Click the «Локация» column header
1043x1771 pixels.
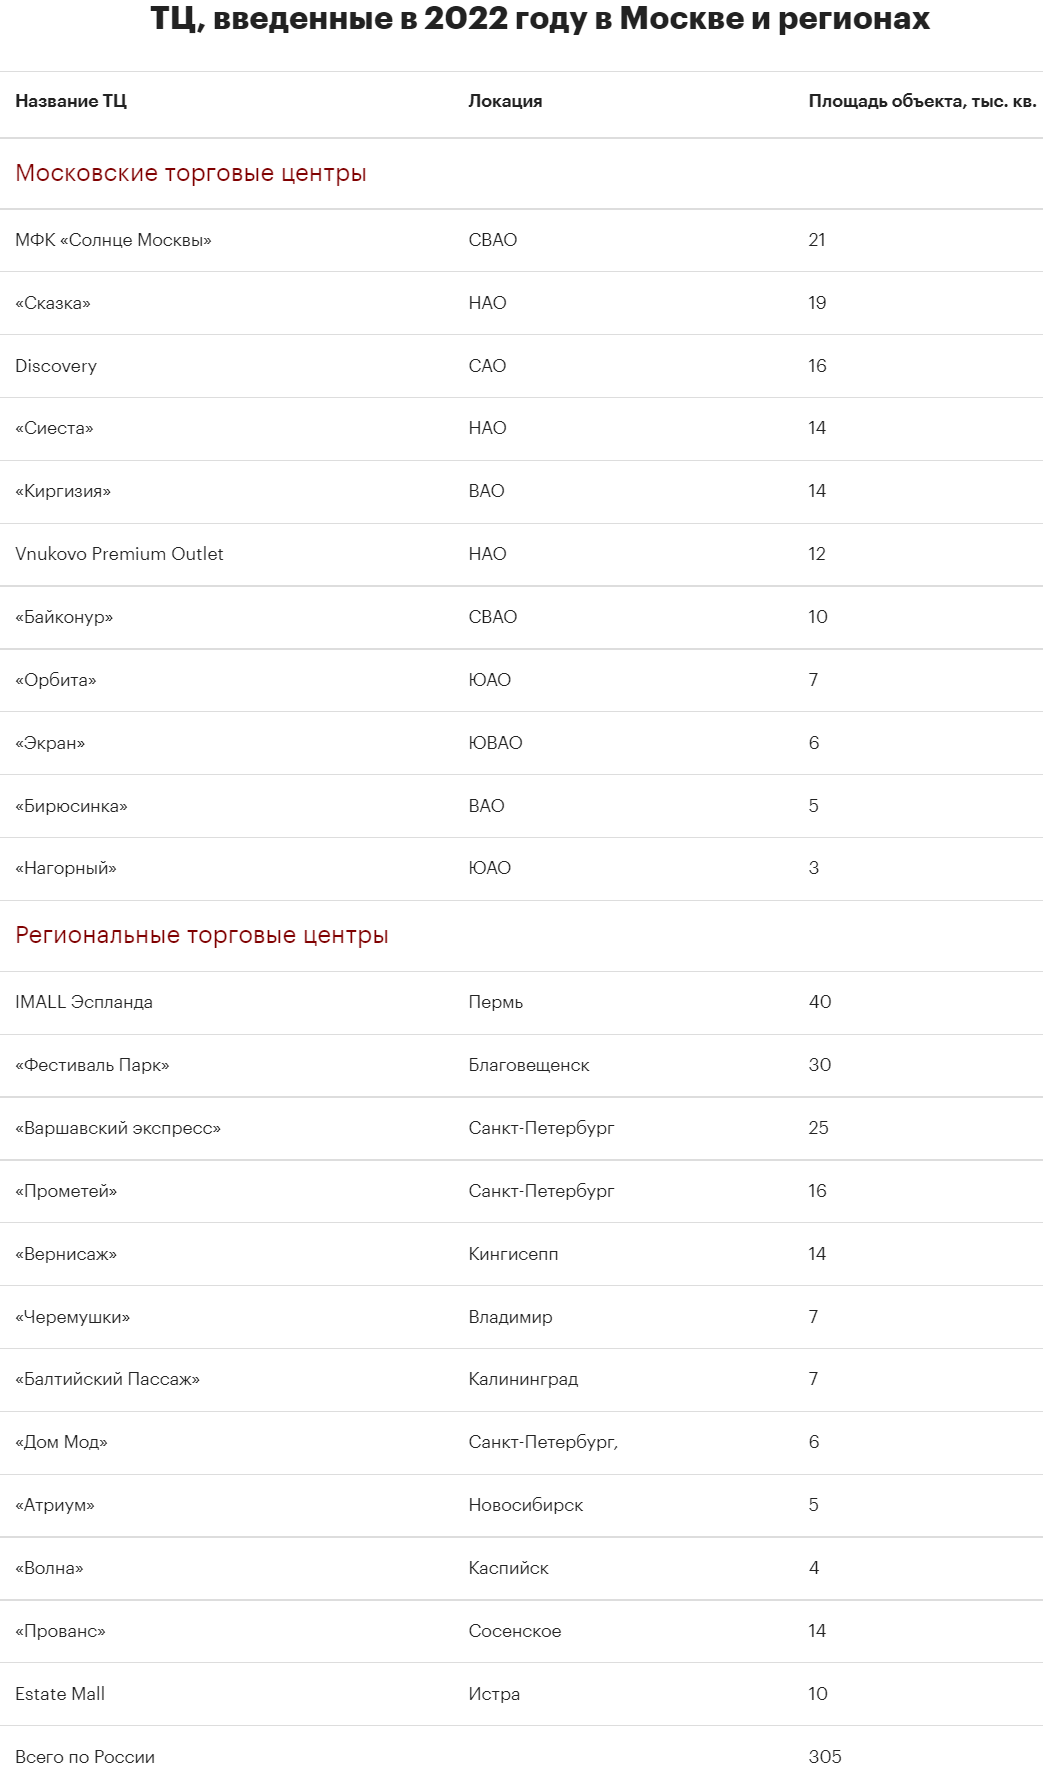click(x=505, y=101)
